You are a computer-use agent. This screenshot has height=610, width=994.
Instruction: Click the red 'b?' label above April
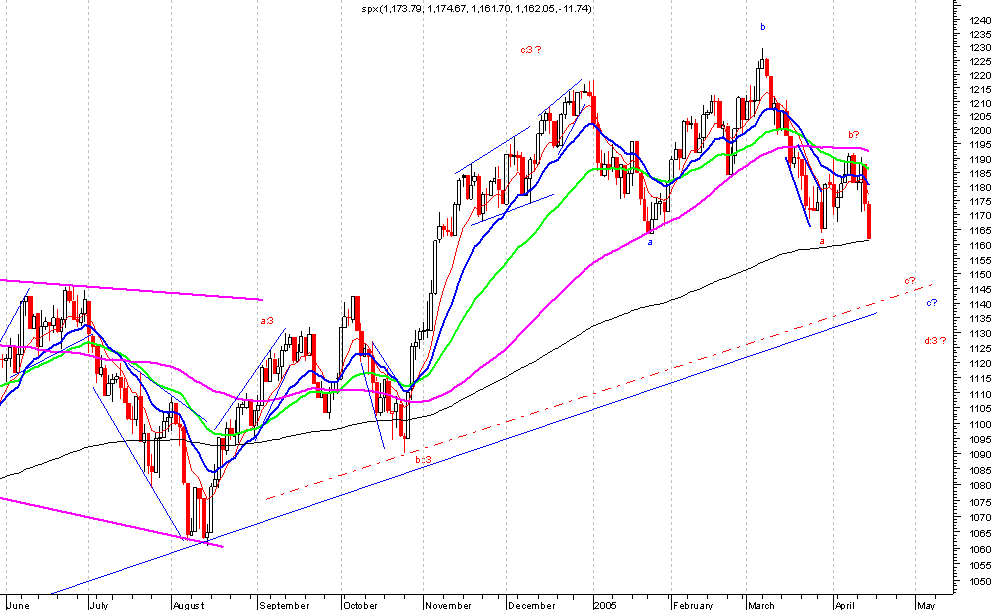click(854, 134)
